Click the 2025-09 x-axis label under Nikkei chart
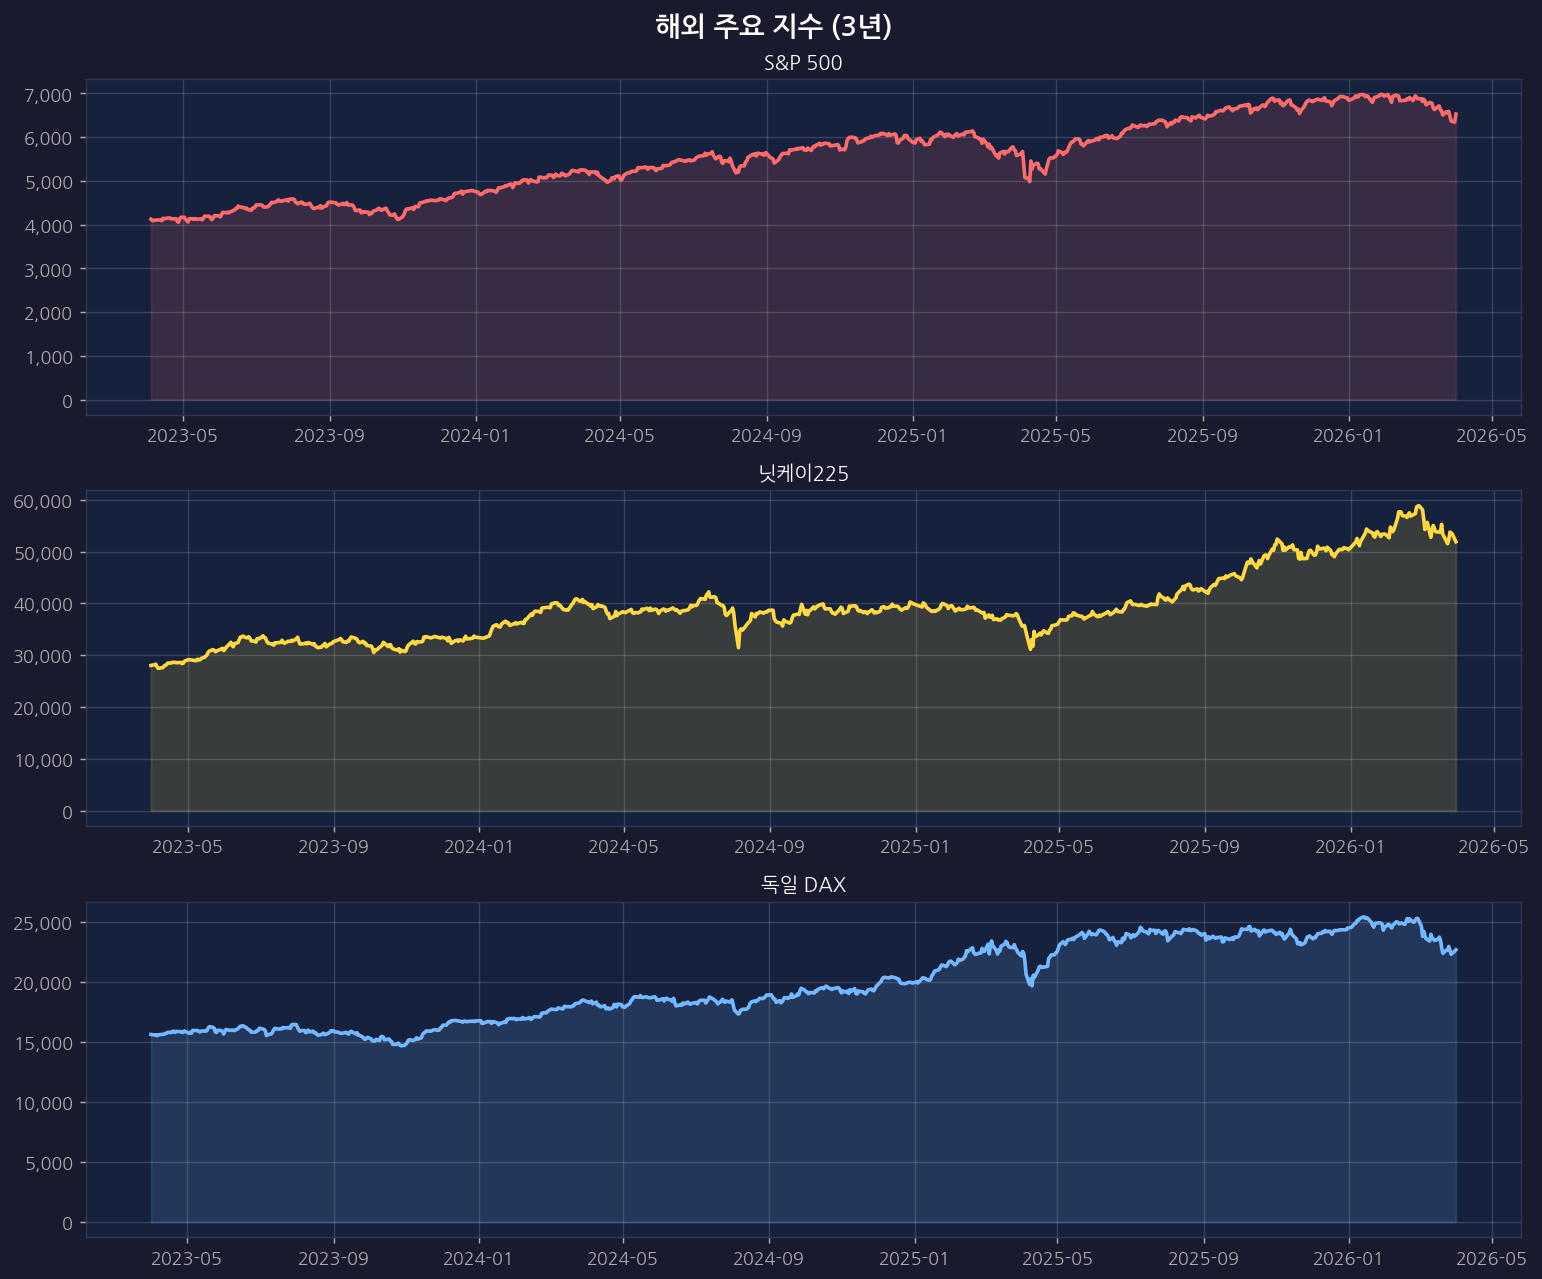Screen dimensions: 1542x1279 (x=1205, y=847)
